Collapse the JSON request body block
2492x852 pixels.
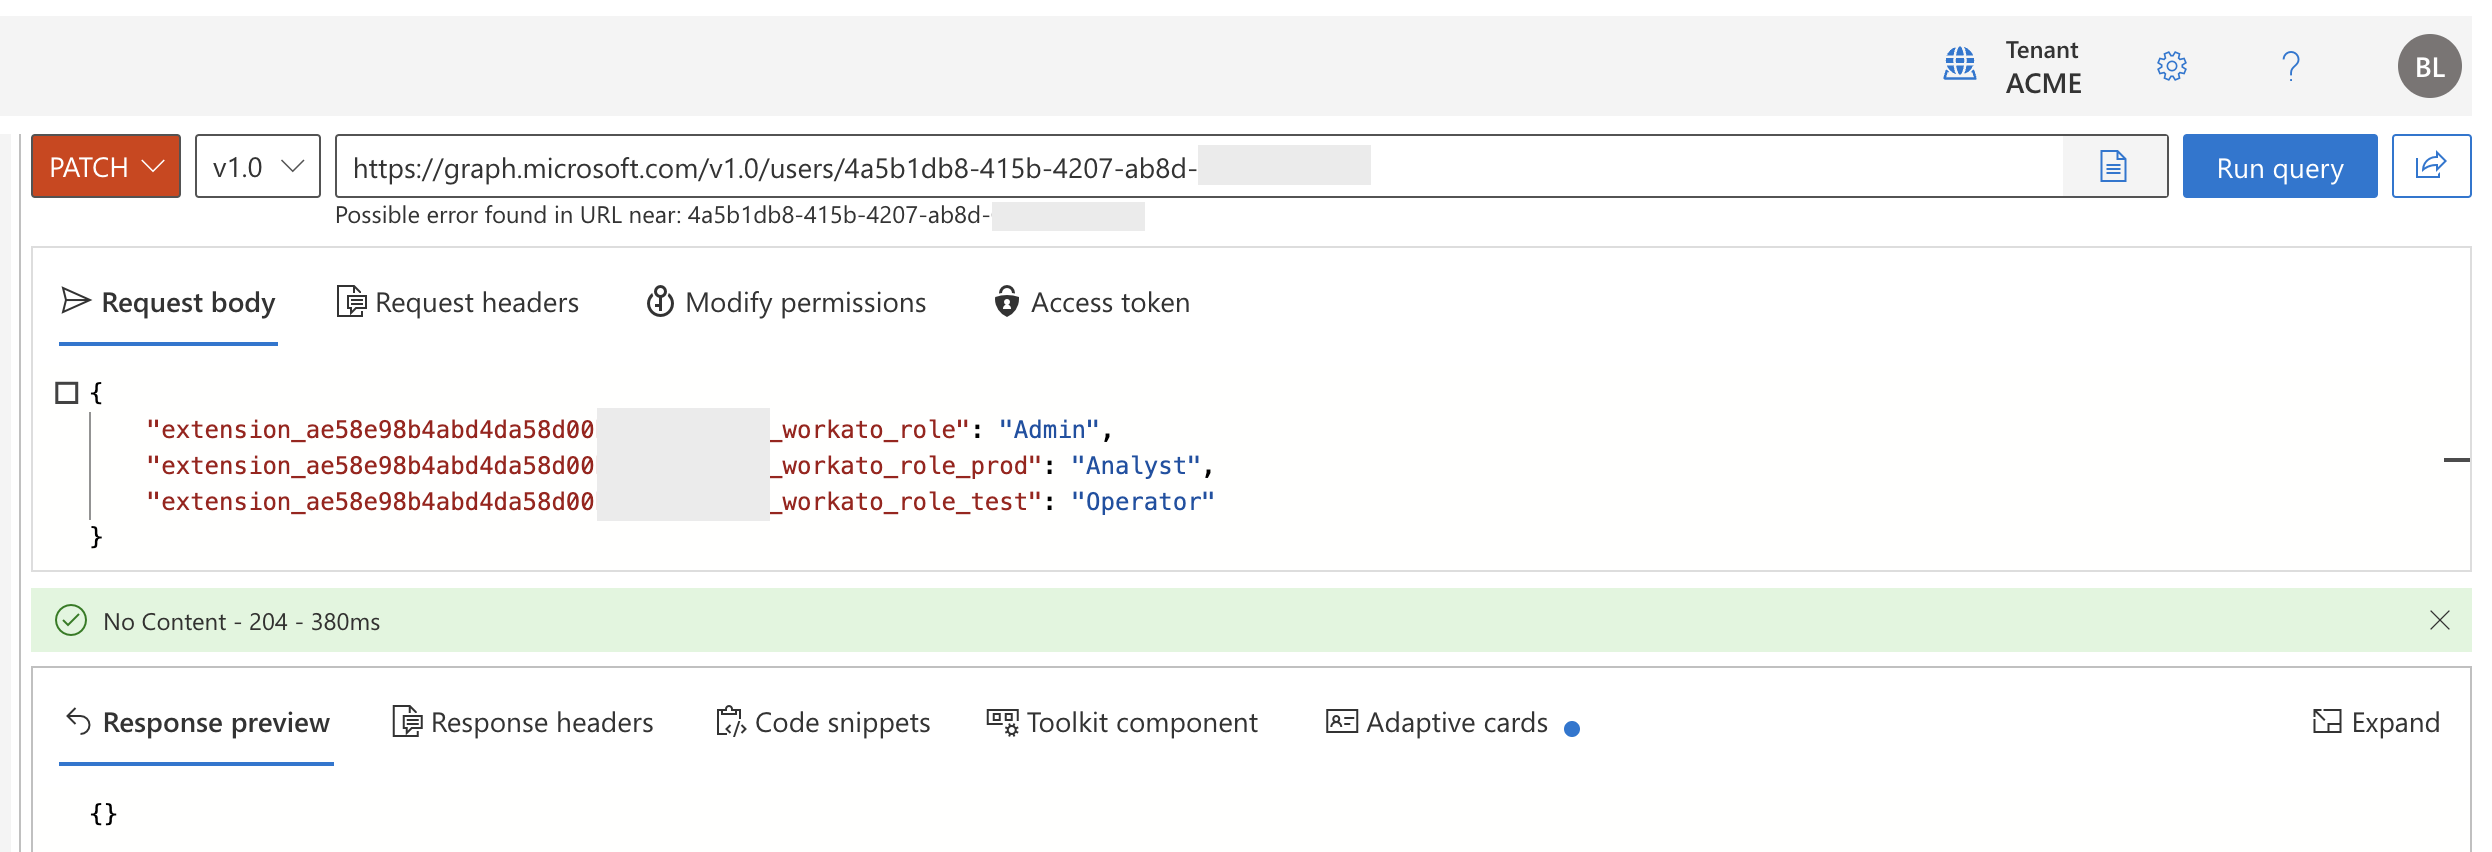tap(67, 393)
